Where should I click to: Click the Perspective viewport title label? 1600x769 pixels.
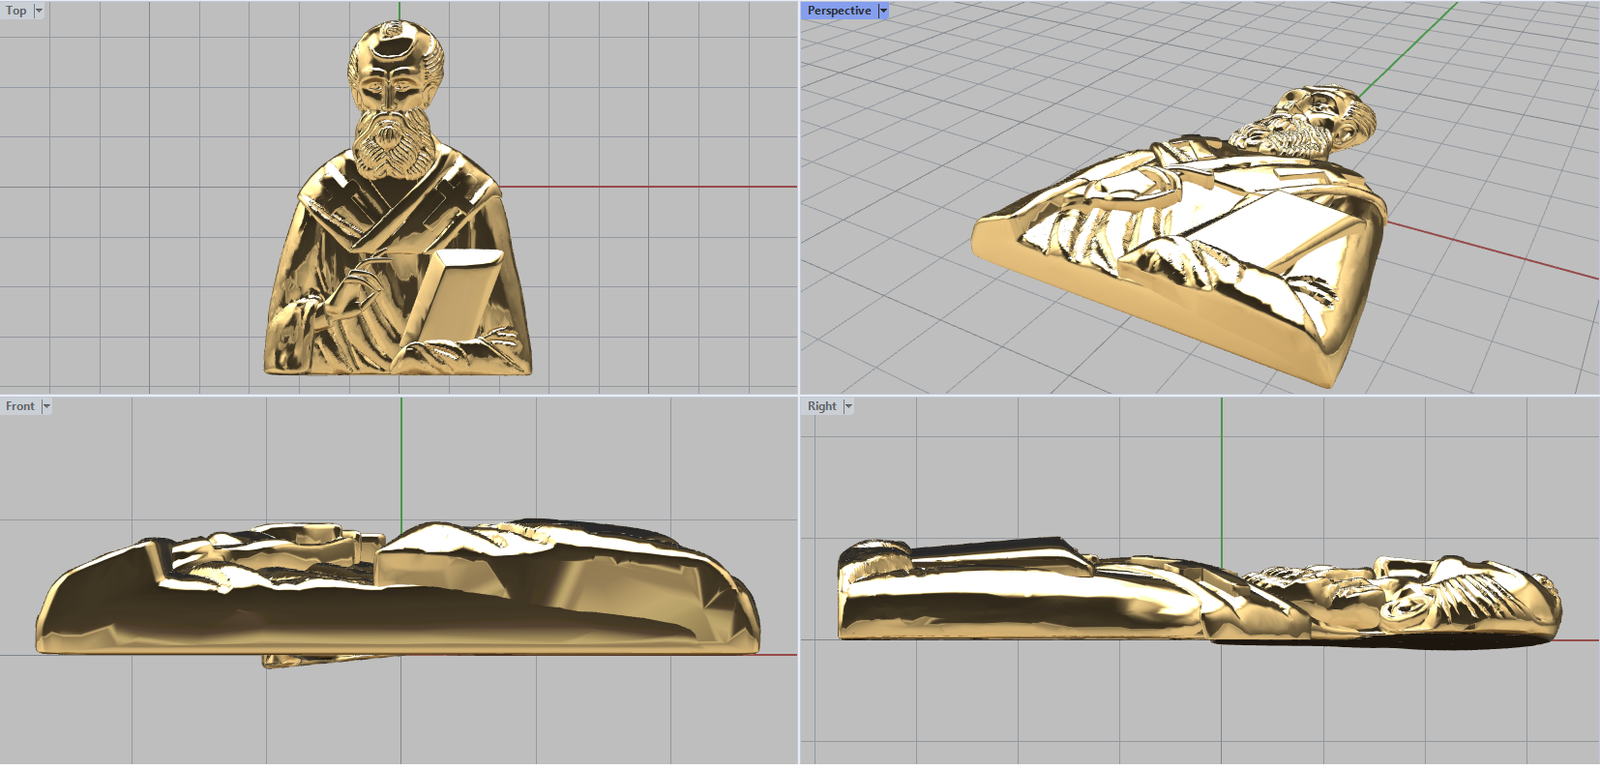pos(839,11)
